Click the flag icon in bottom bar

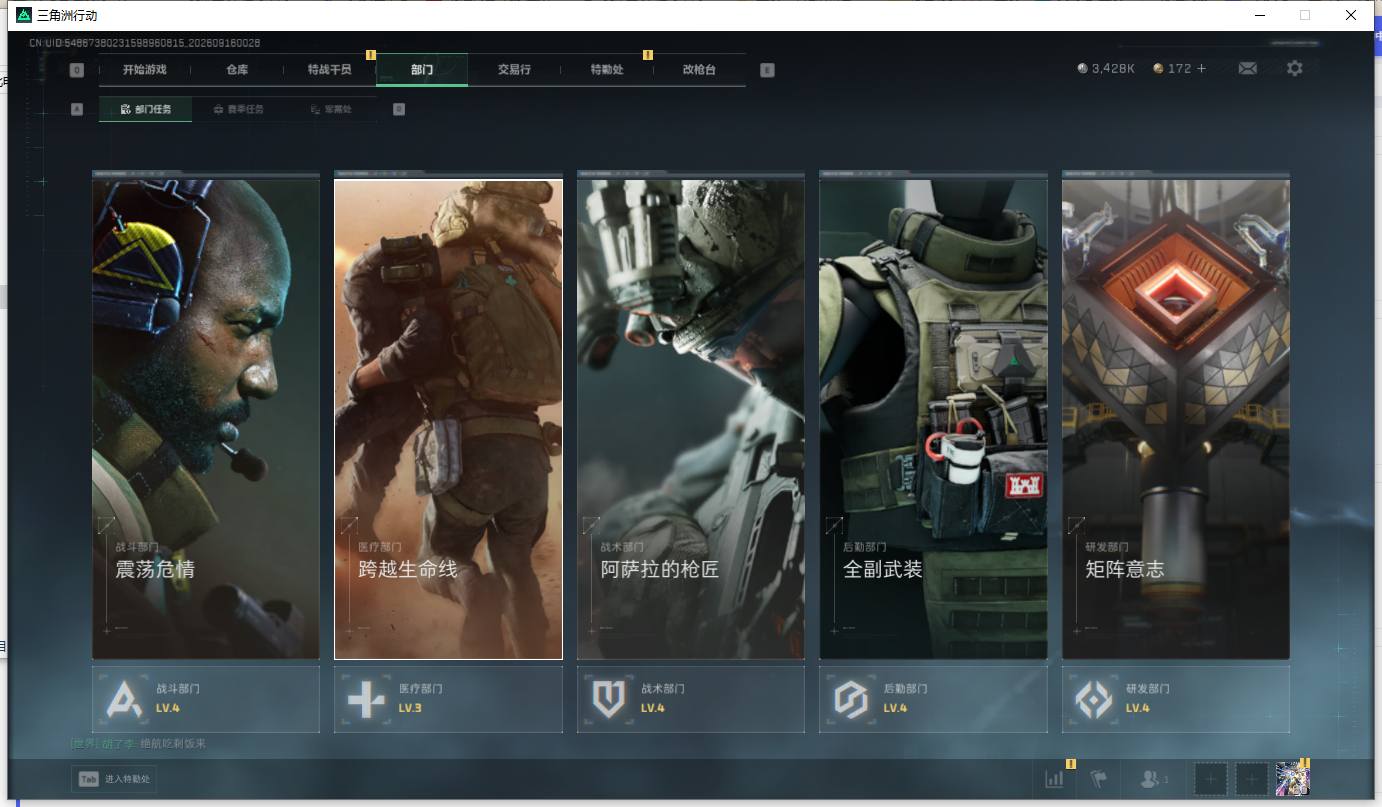click(1099, 779)
